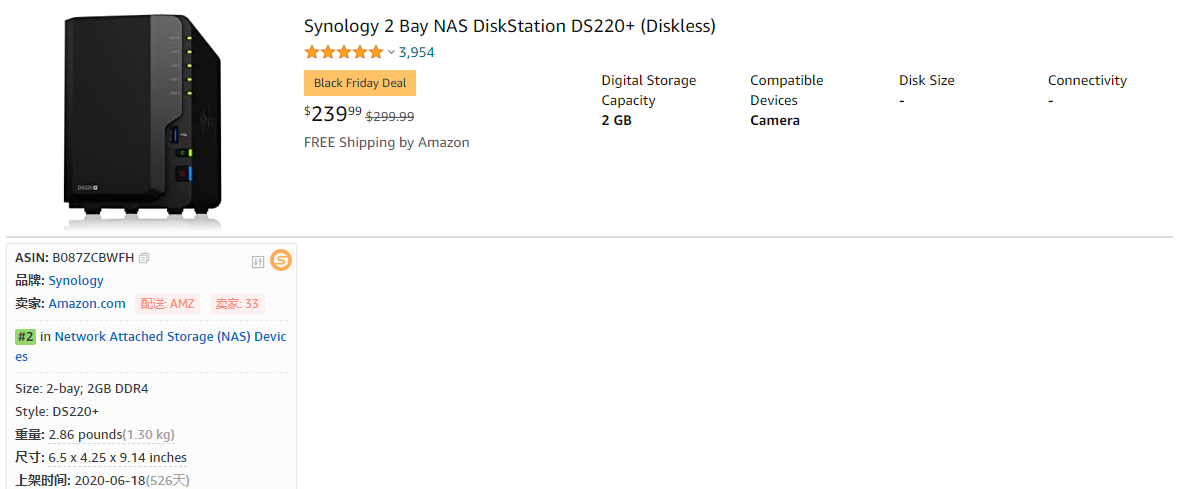The height and width of the screenshot is (489, 1184).
Task: Click the Synology brand link
Action: pos(76,281)
